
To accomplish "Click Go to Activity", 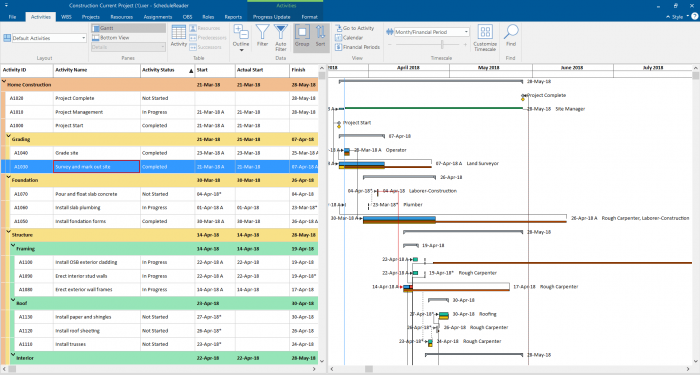I will tap(354, 28).
